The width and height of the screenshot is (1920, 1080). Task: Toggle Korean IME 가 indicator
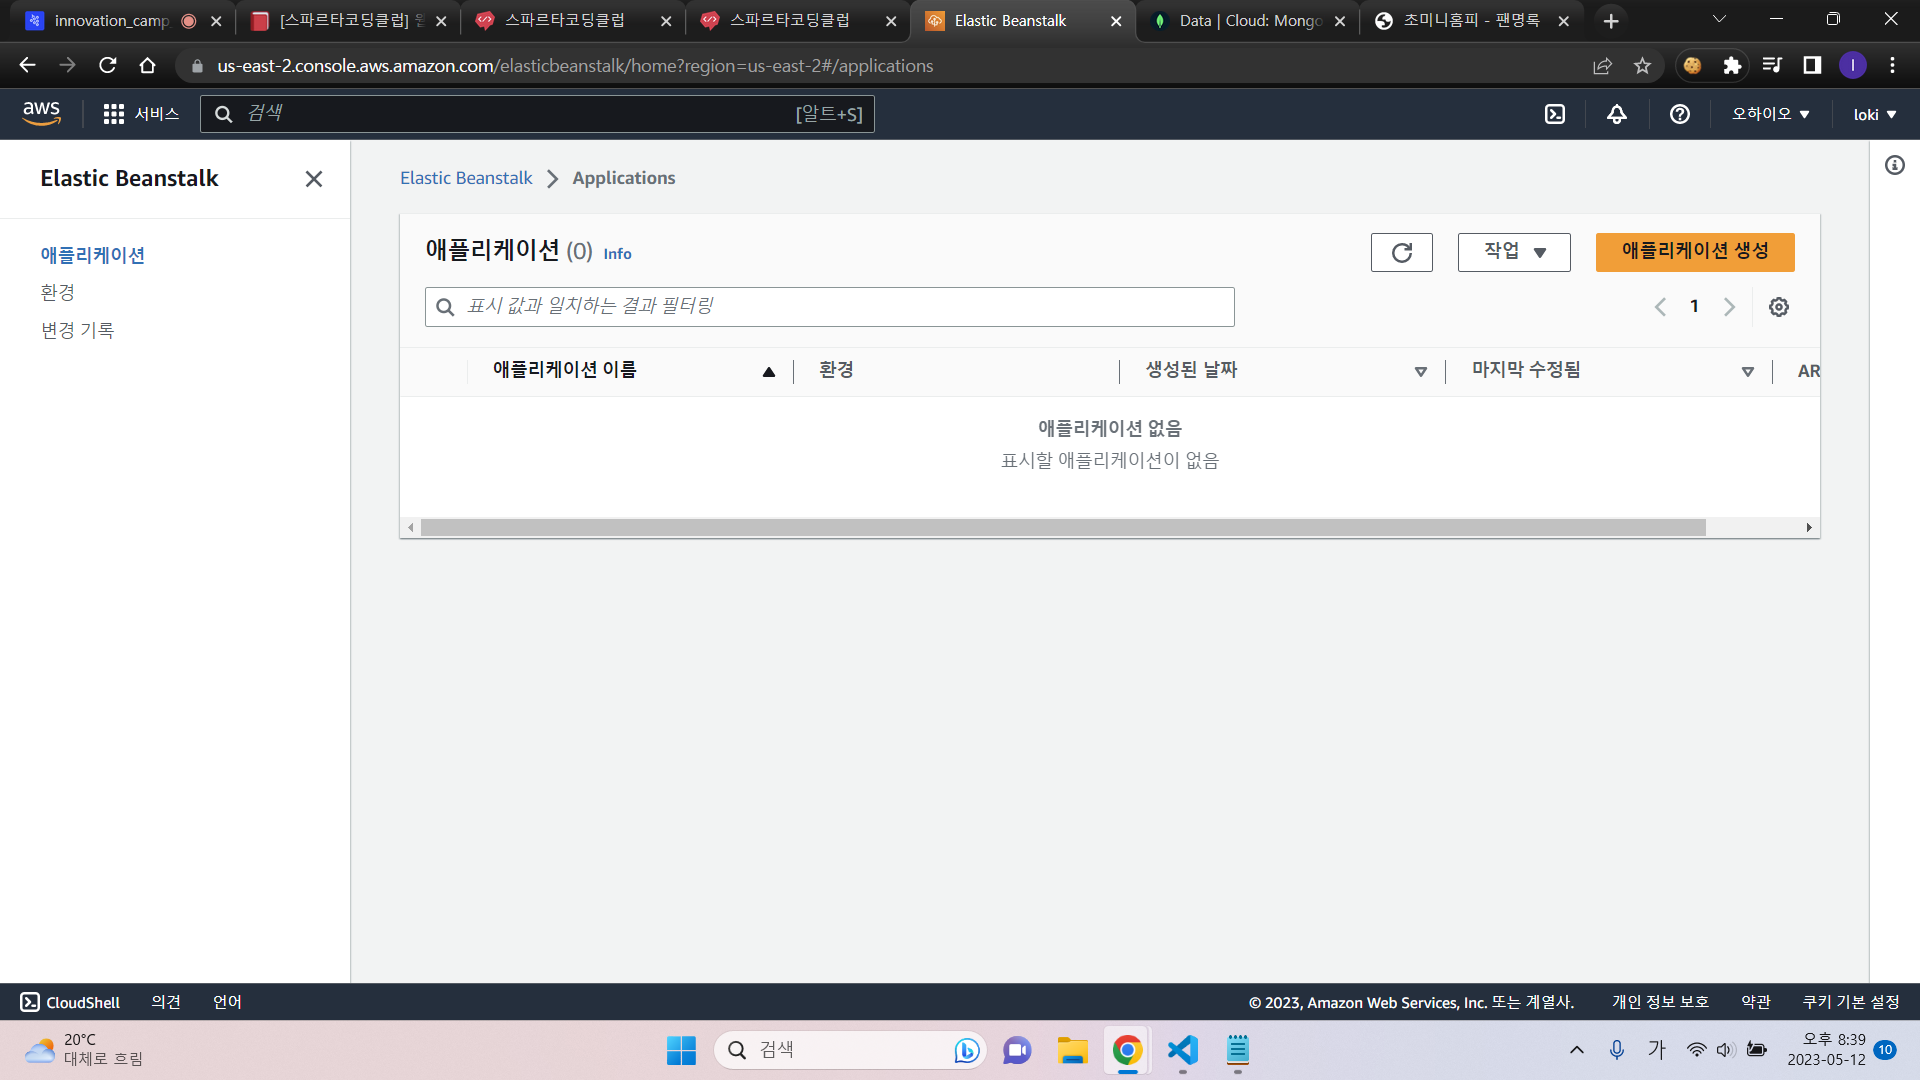coord(1657,1050)
